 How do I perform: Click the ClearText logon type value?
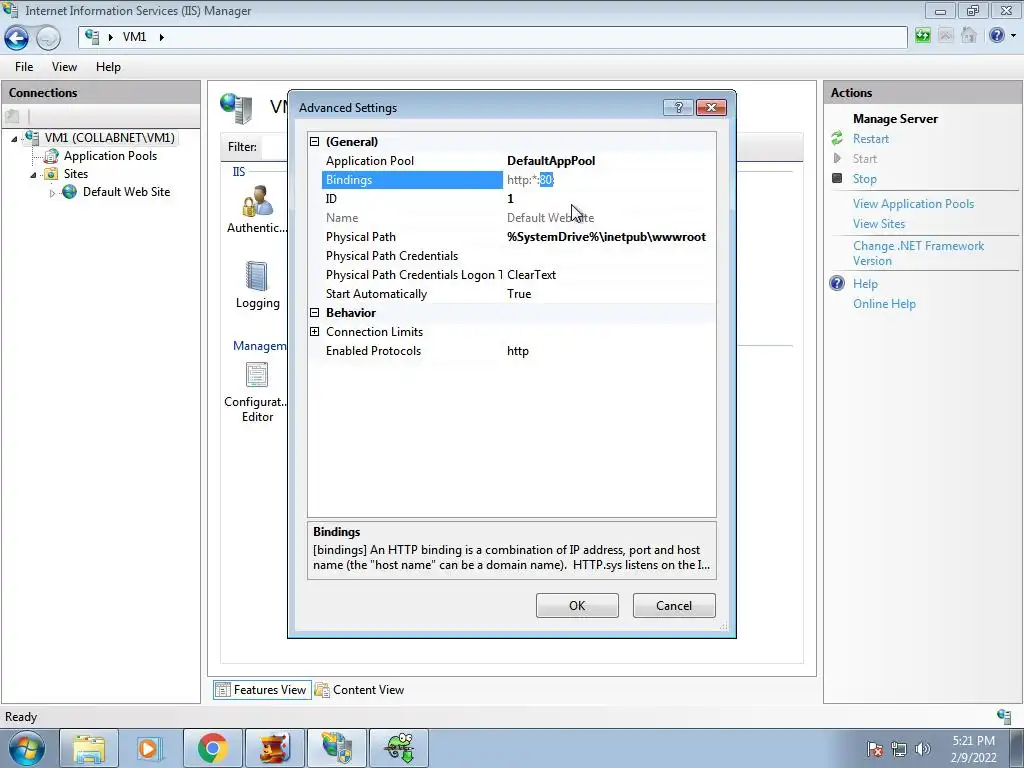tap(532, 275)
